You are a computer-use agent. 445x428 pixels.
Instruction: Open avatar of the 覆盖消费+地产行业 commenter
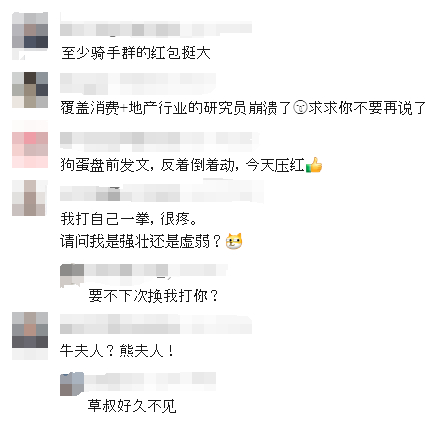pos(30,90)
